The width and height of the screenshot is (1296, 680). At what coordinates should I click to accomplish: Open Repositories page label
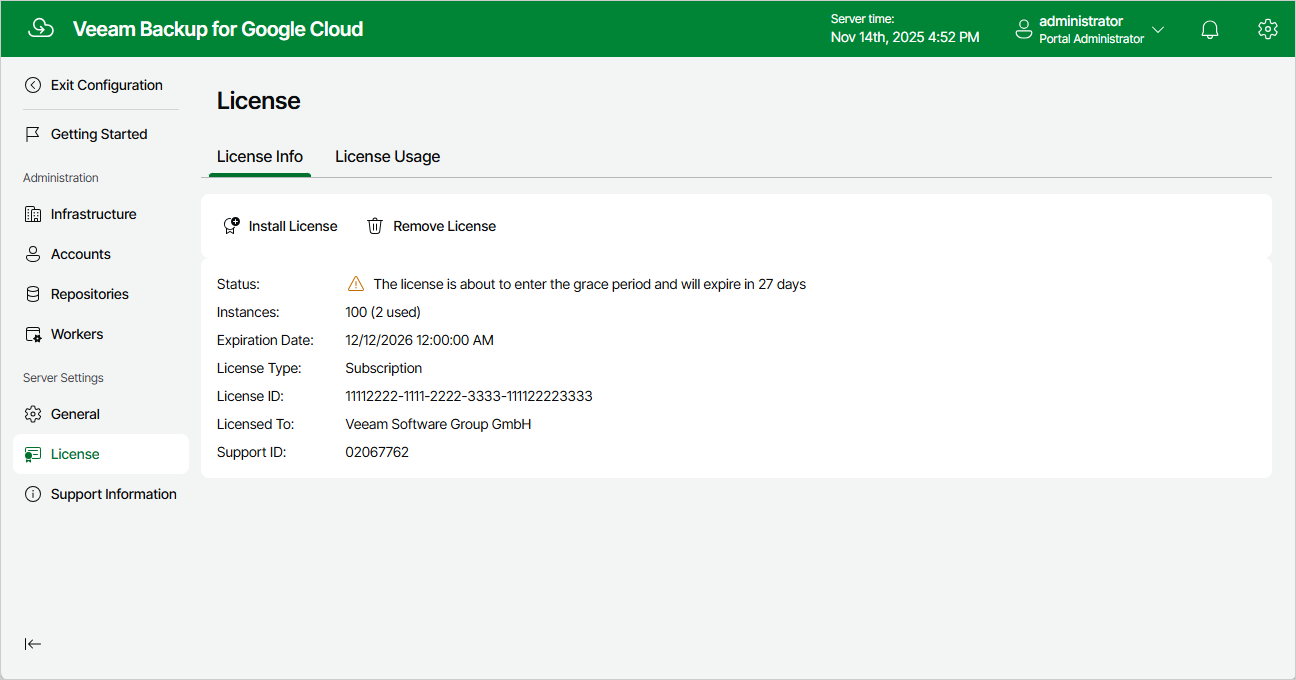tap(90, 294)
